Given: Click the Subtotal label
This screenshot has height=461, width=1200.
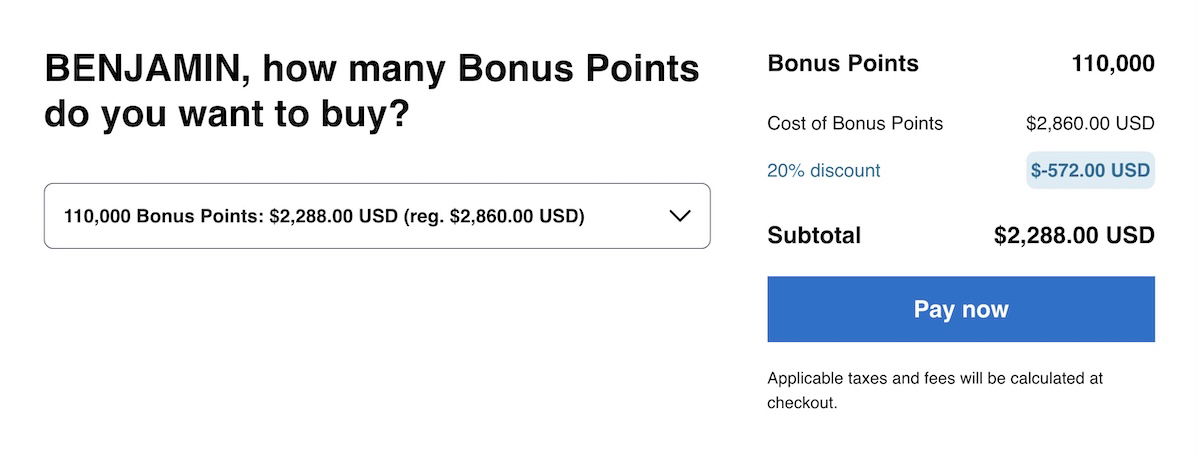Looking at the screenshot, I should 813,236.
